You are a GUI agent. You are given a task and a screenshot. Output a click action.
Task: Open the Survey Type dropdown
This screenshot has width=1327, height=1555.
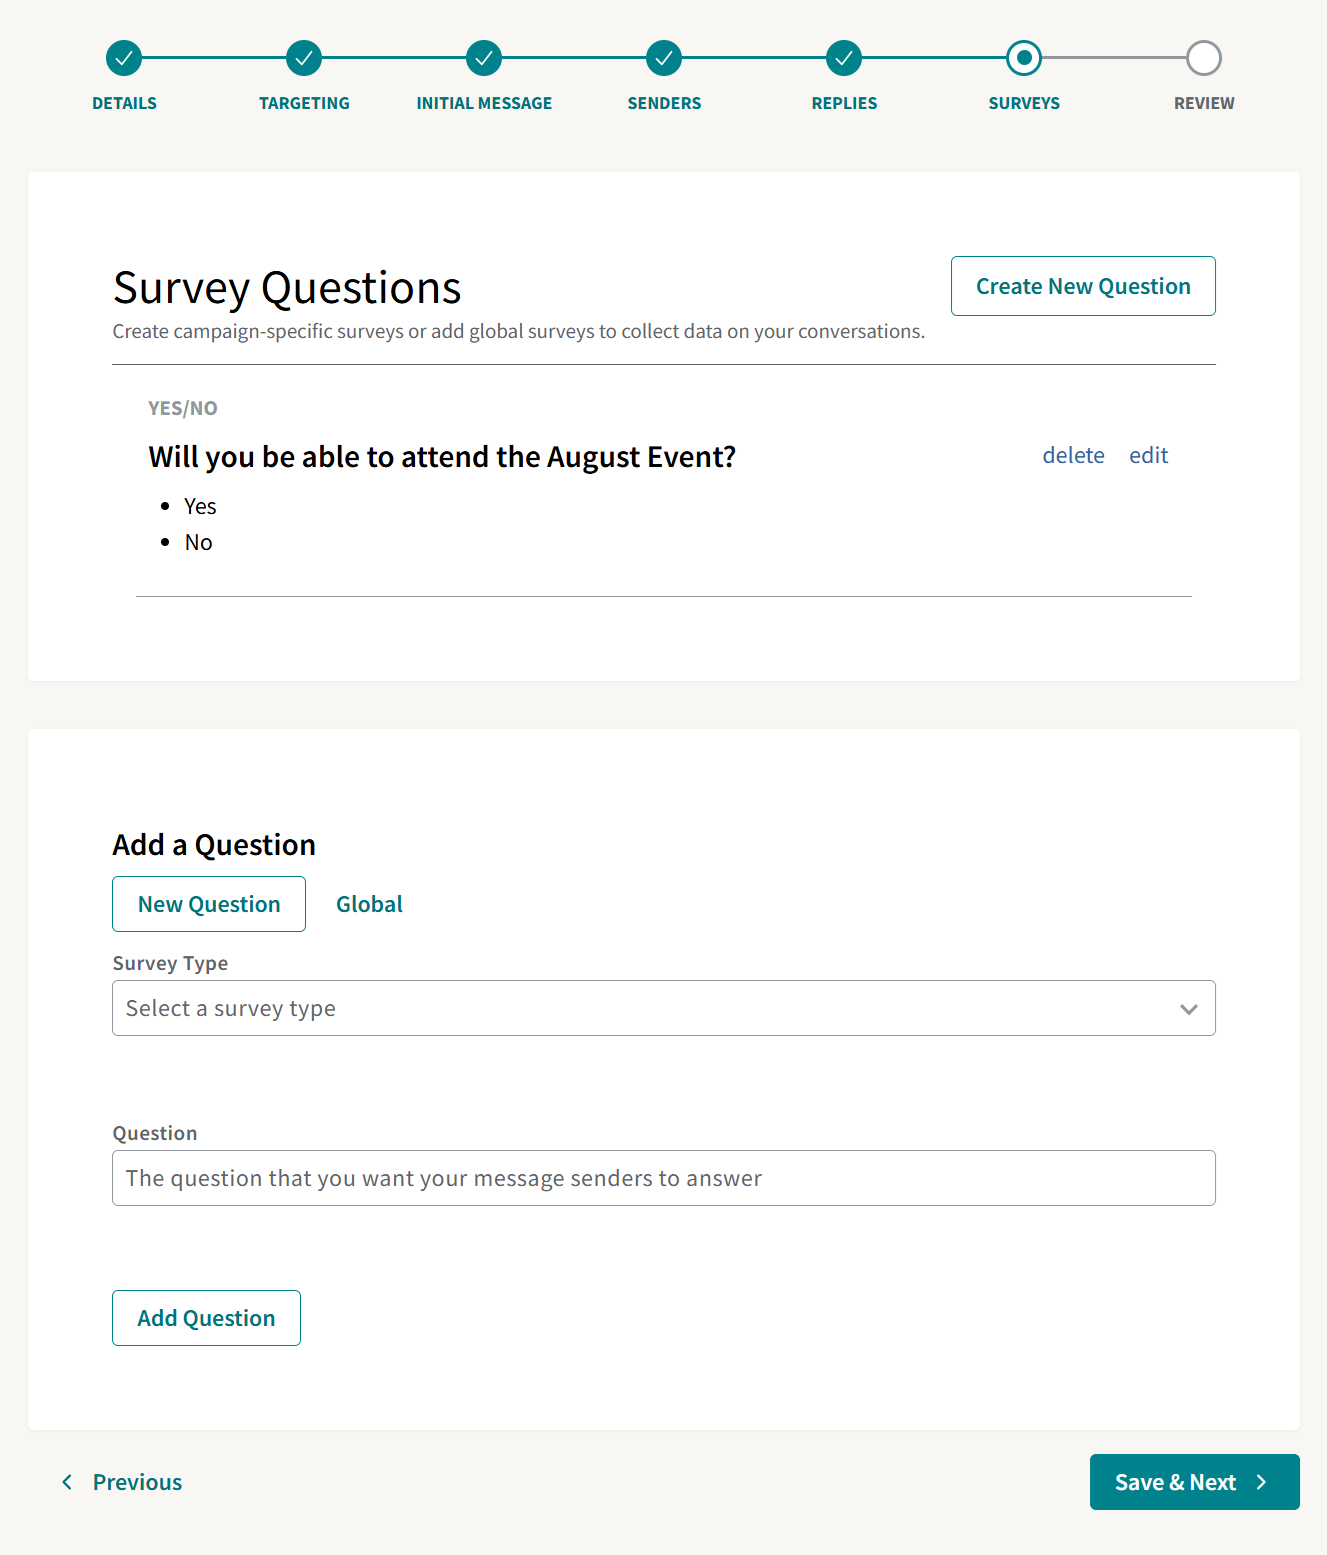[664, 1008]
